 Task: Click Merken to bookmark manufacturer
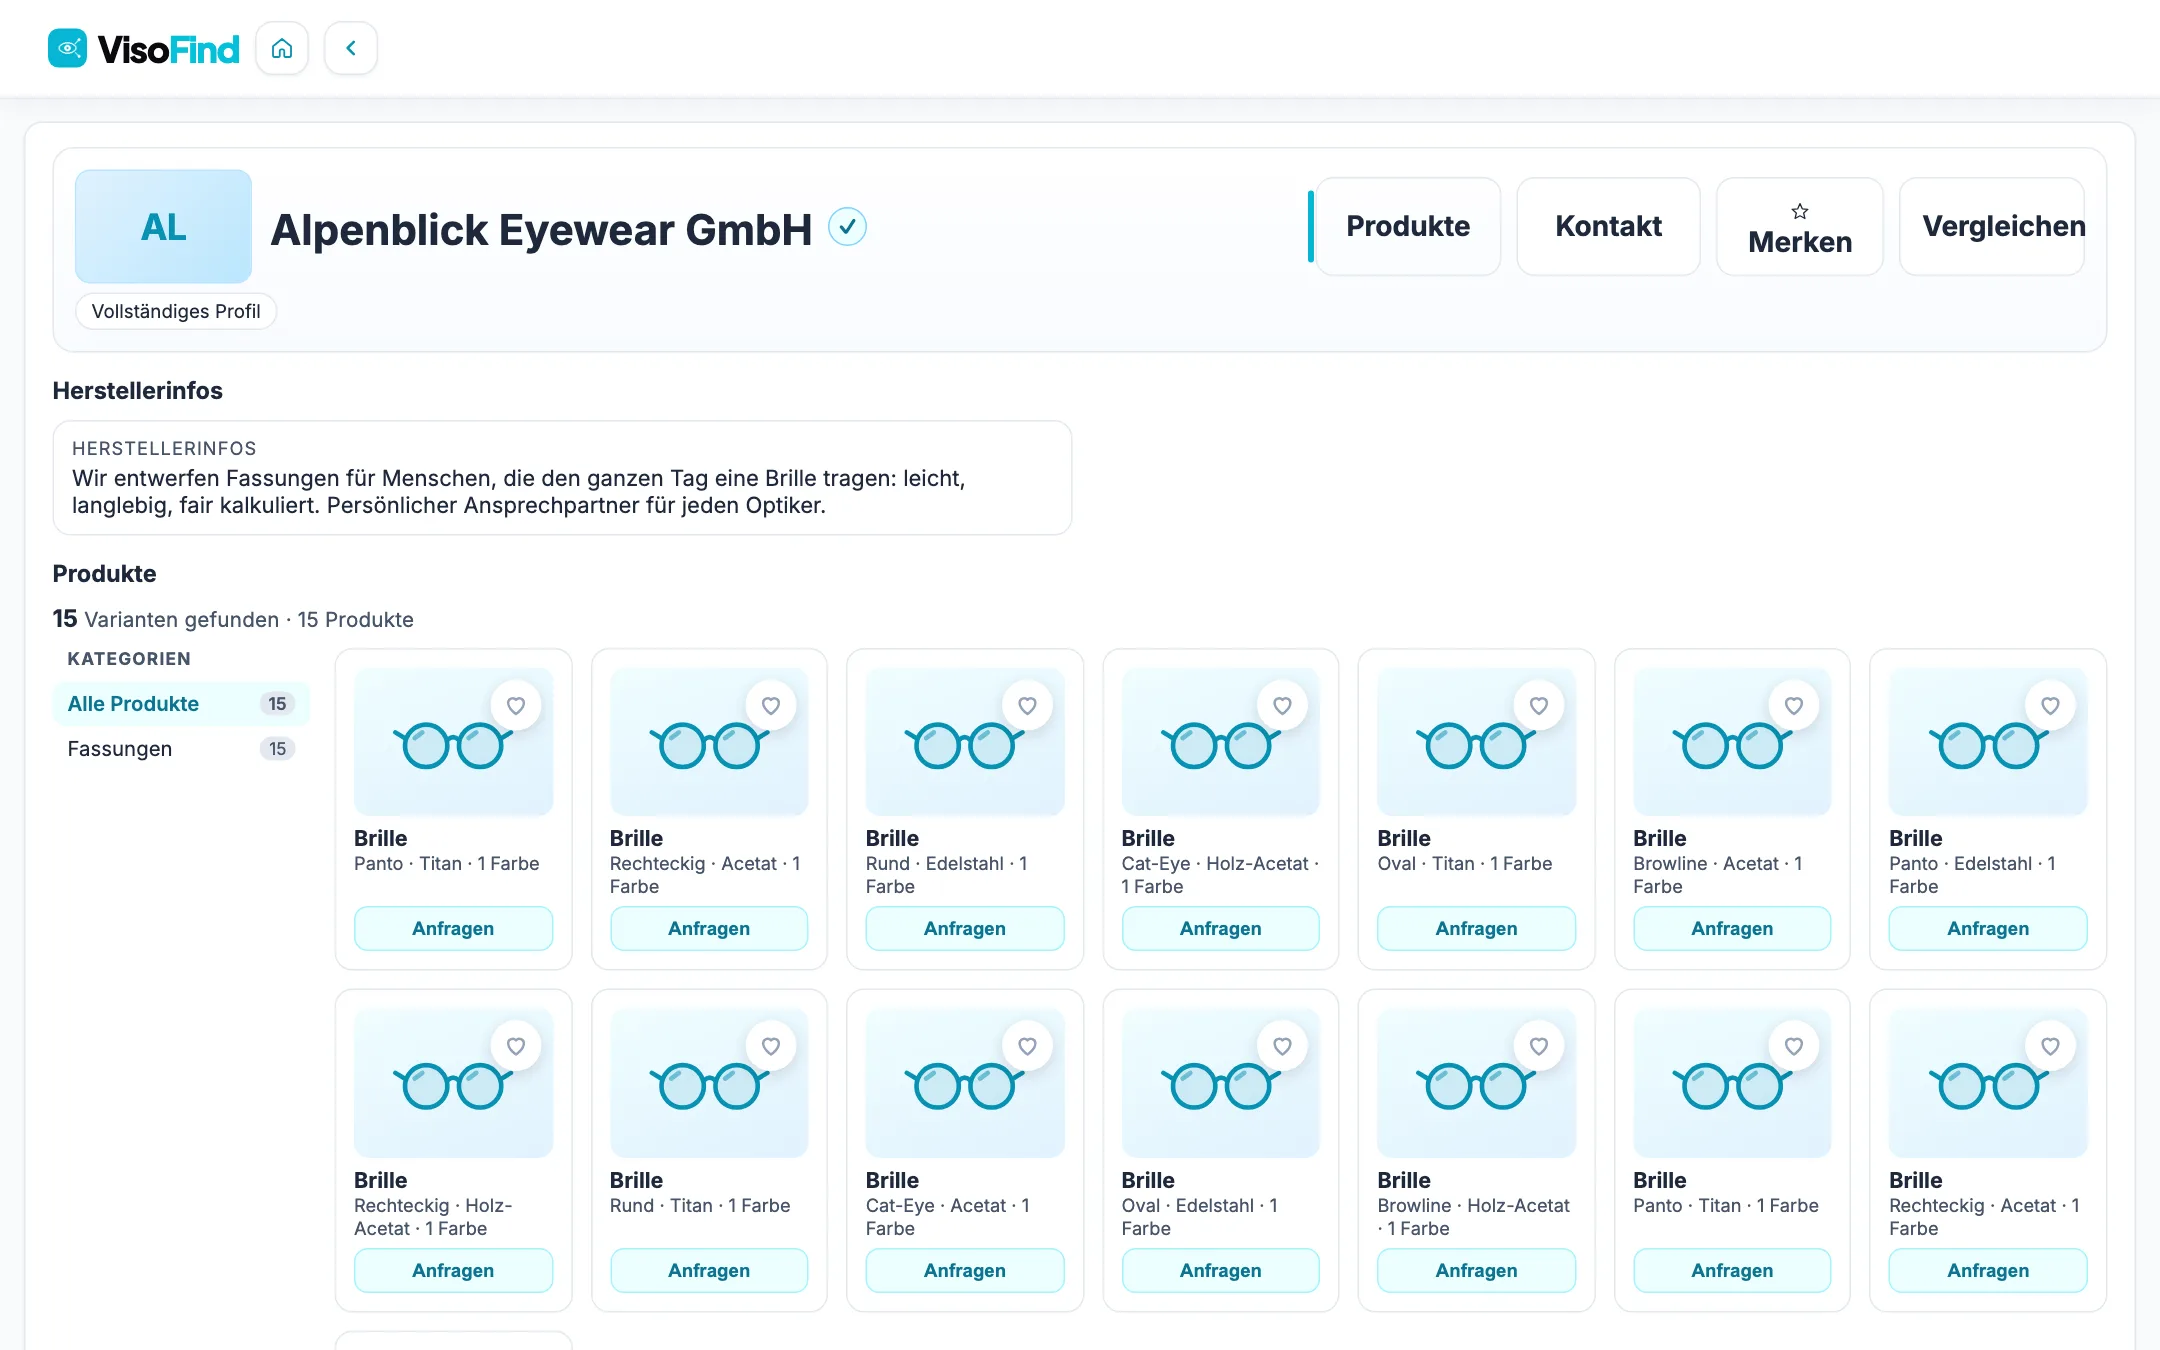click(1800, 226)
